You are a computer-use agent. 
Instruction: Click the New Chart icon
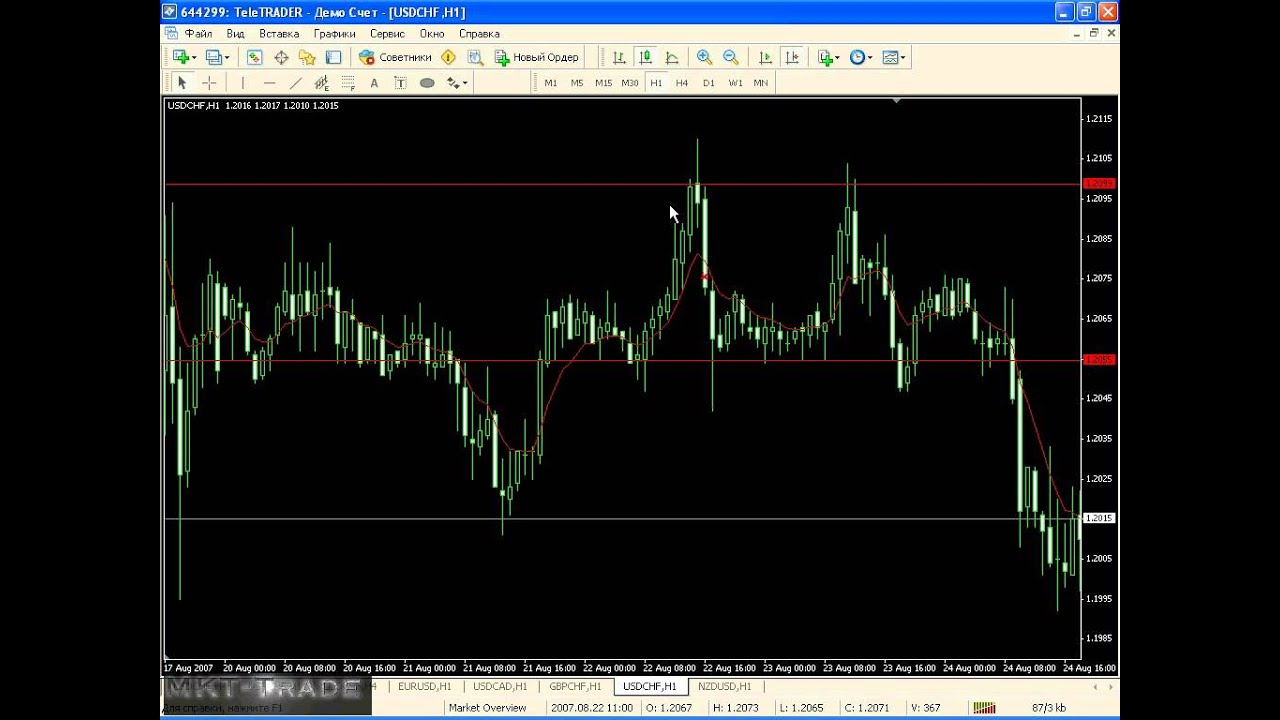[180, 57]
